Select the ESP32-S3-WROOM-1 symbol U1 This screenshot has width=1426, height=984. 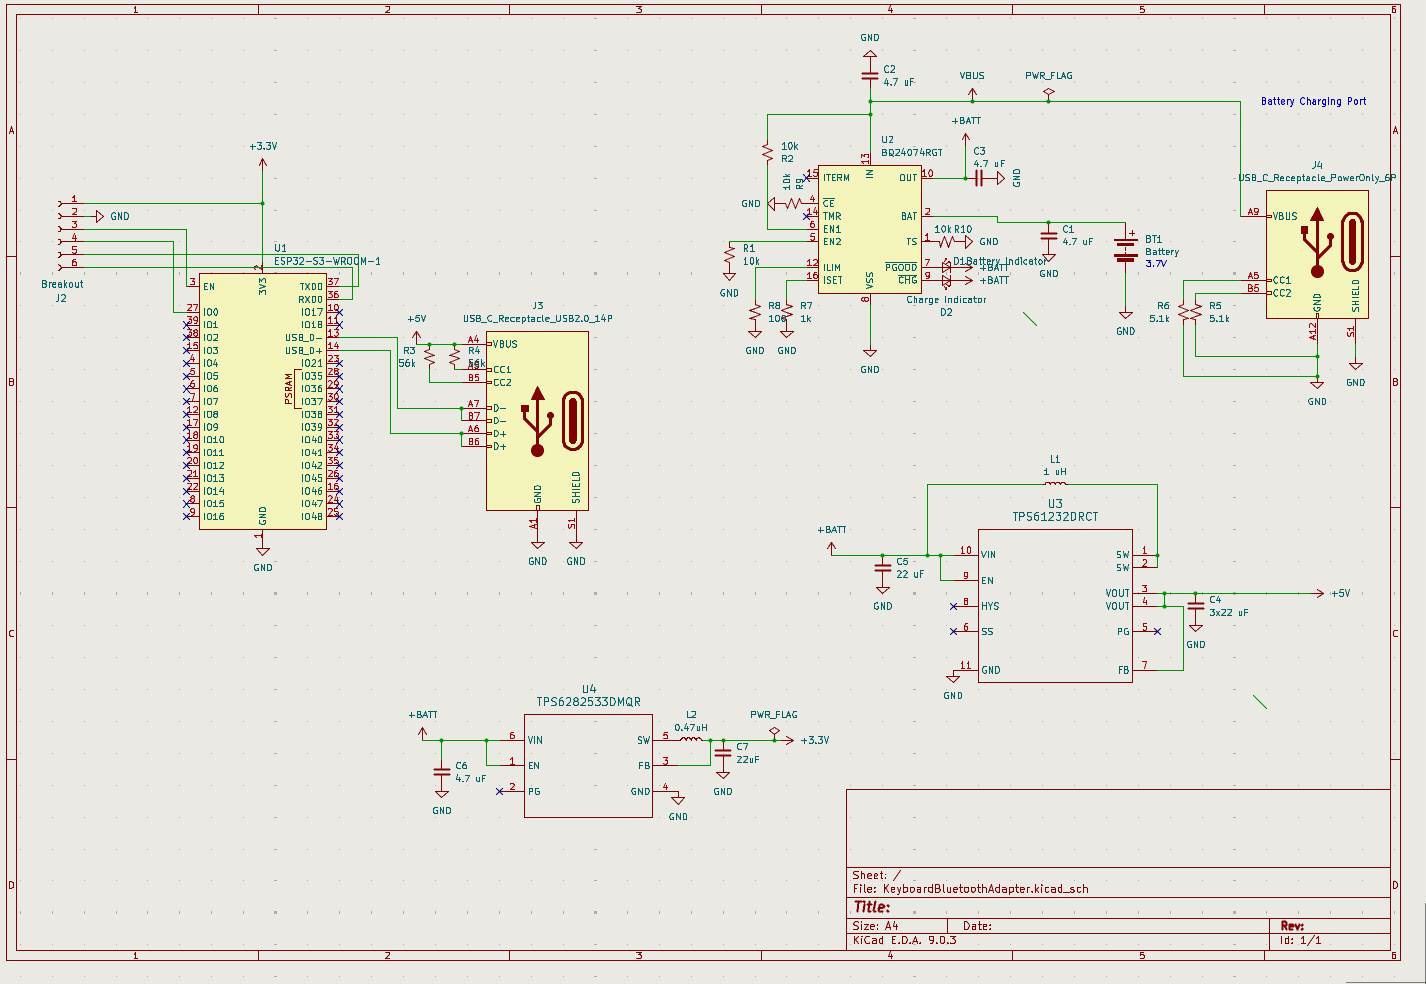click(x=262, y=400)
